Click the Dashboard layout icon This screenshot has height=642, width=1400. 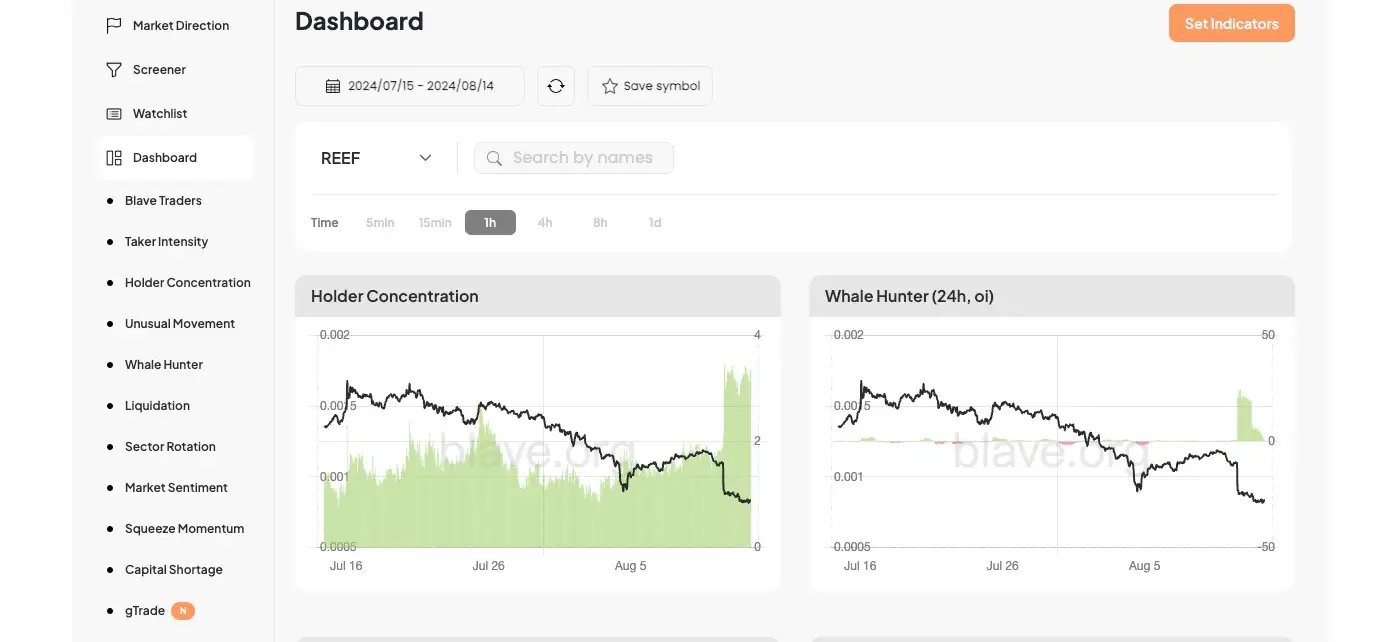114,158
